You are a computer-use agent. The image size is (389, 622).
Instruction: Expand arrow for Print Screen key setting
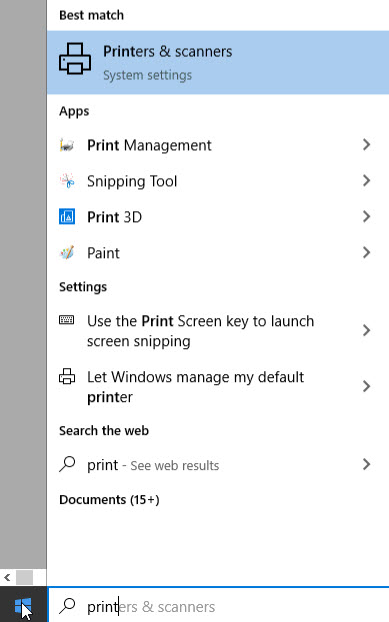[x=366, y=330]
